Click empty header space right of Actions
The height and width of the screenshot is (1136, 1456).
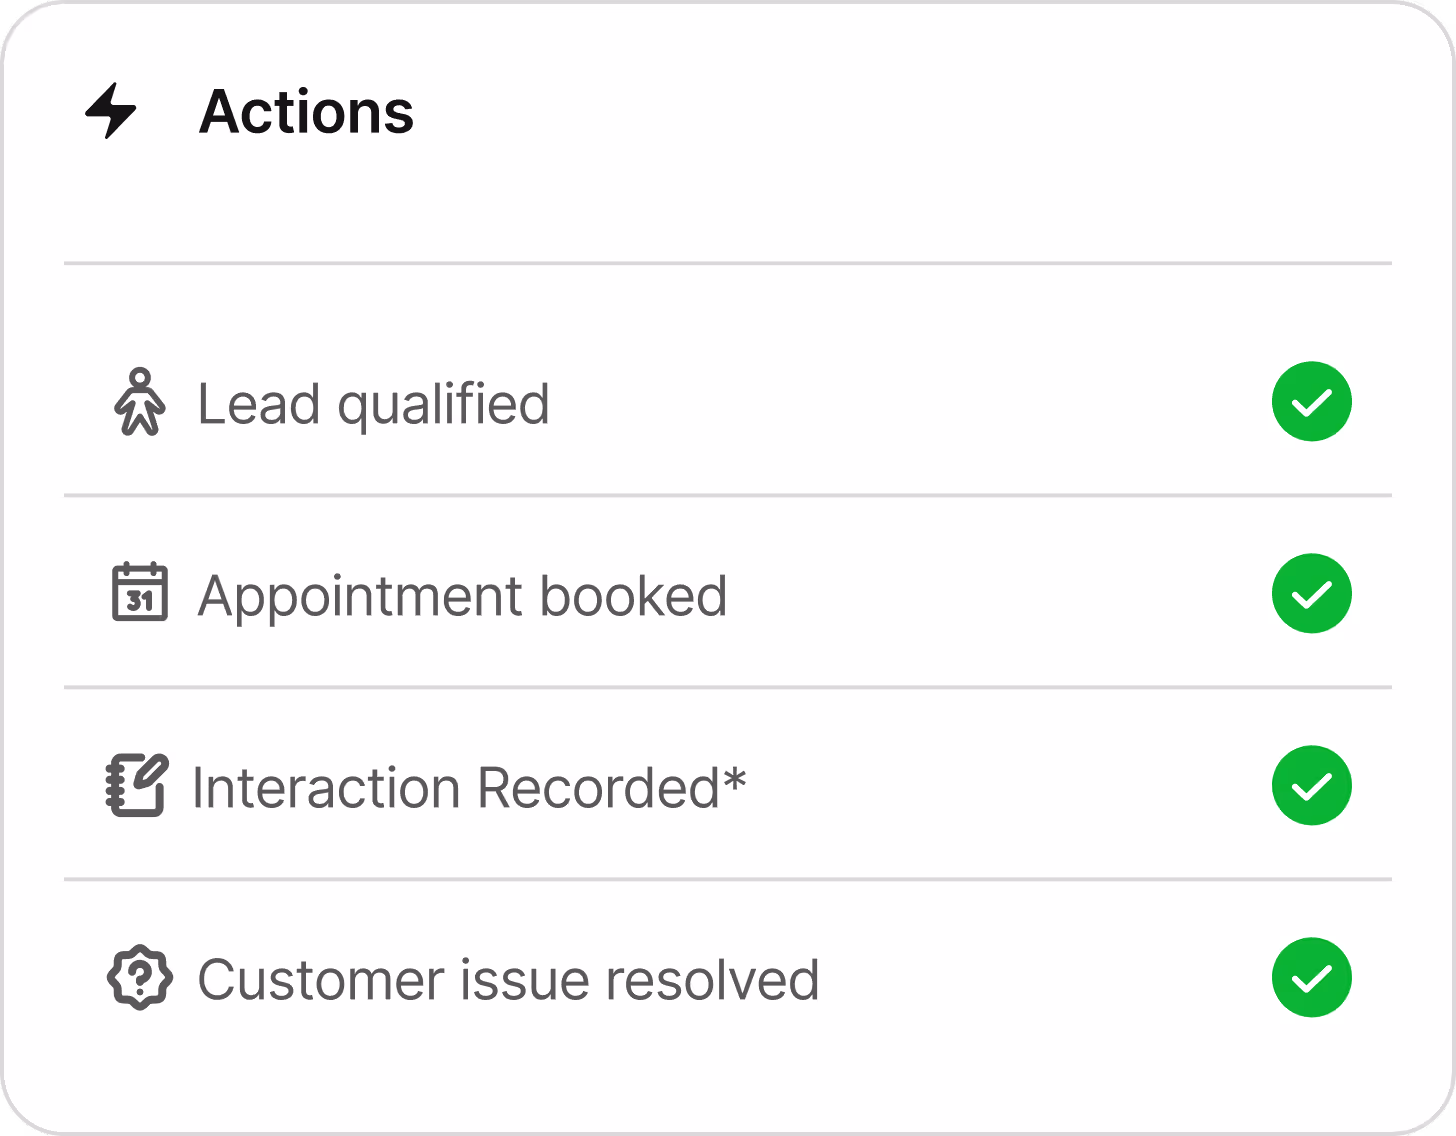900,111
